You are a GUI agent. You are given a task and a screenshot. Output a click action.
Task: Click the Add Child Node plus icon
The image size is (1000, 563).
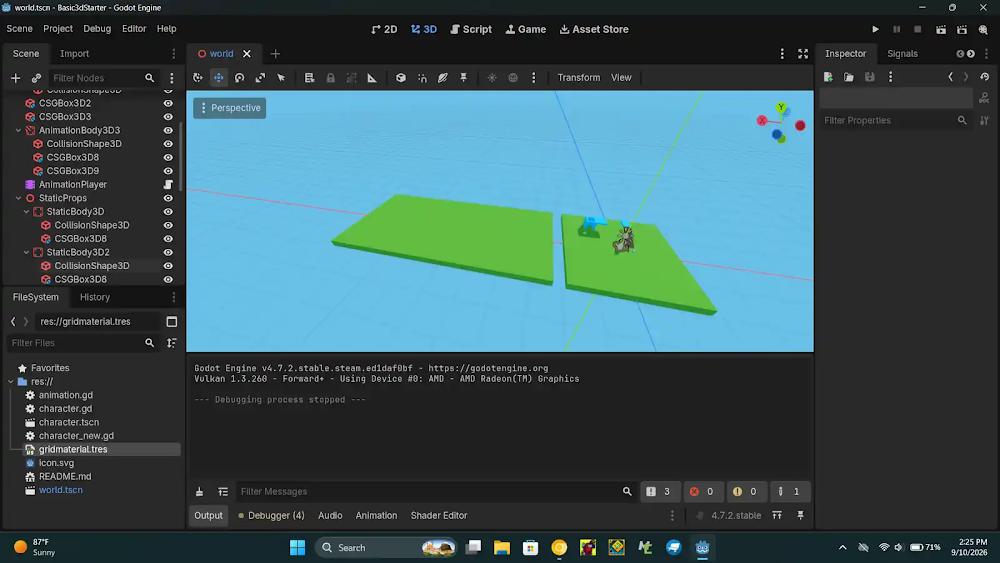pyautogui.click(x=15, y=78)
